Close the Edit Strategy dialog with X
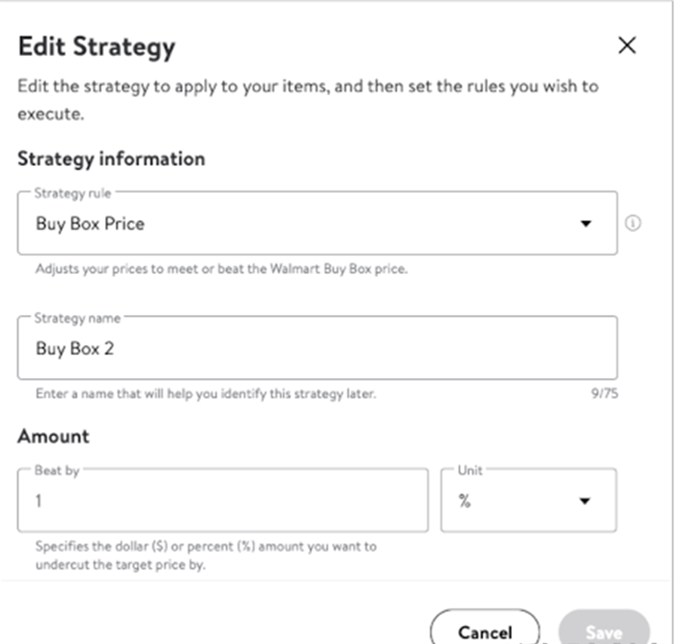This screenshot has width=676, height=644. pyautogui.click(x=627, y=45)
